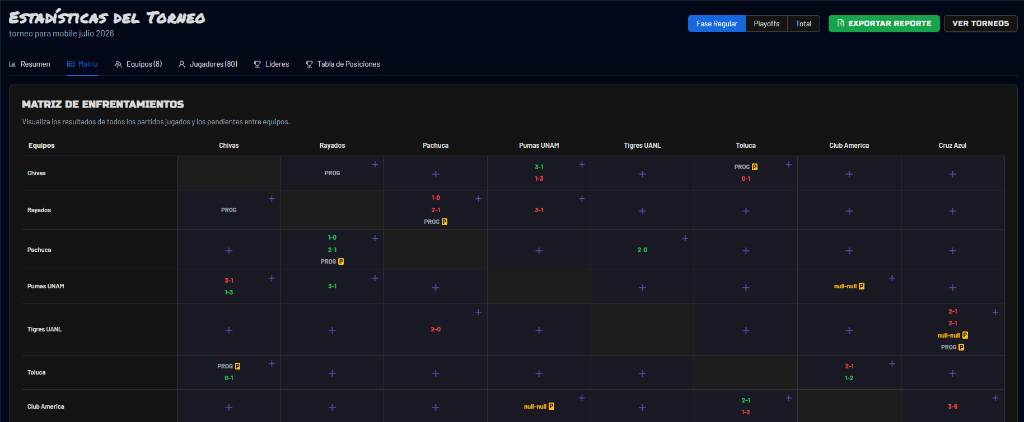Viewport: 1024px width, 422px height.
Task: Add match in Tigres UANL row, Pumas UNAM column
Action: tap(539, 331)
